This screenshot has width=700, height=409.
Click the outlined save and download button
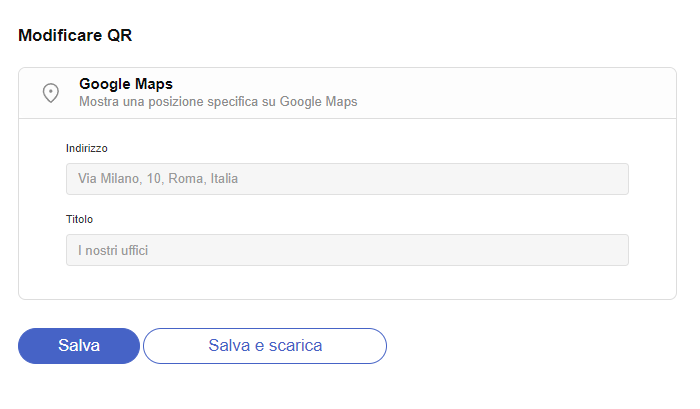[x=265, y=346]
